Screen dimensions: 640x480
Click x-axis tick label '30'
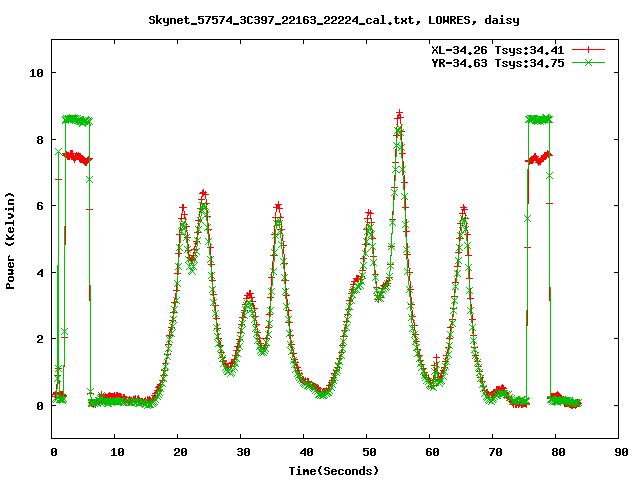click(x=243, y=452)
